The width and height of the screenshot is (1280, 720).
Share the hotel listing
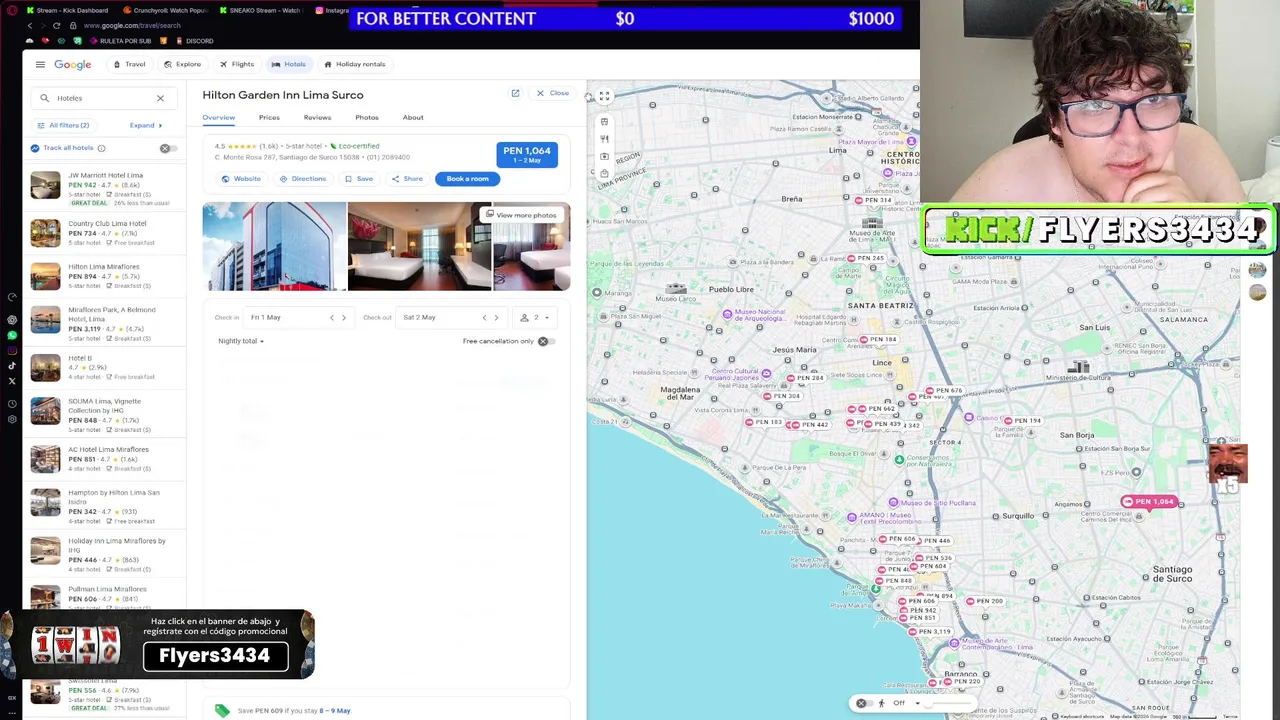click(x=407, y=179)
